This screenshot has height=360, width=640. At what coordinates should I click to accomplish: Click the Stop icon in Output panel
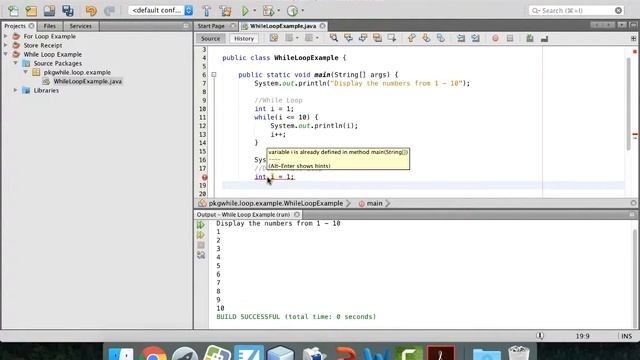tap(200, 245)
